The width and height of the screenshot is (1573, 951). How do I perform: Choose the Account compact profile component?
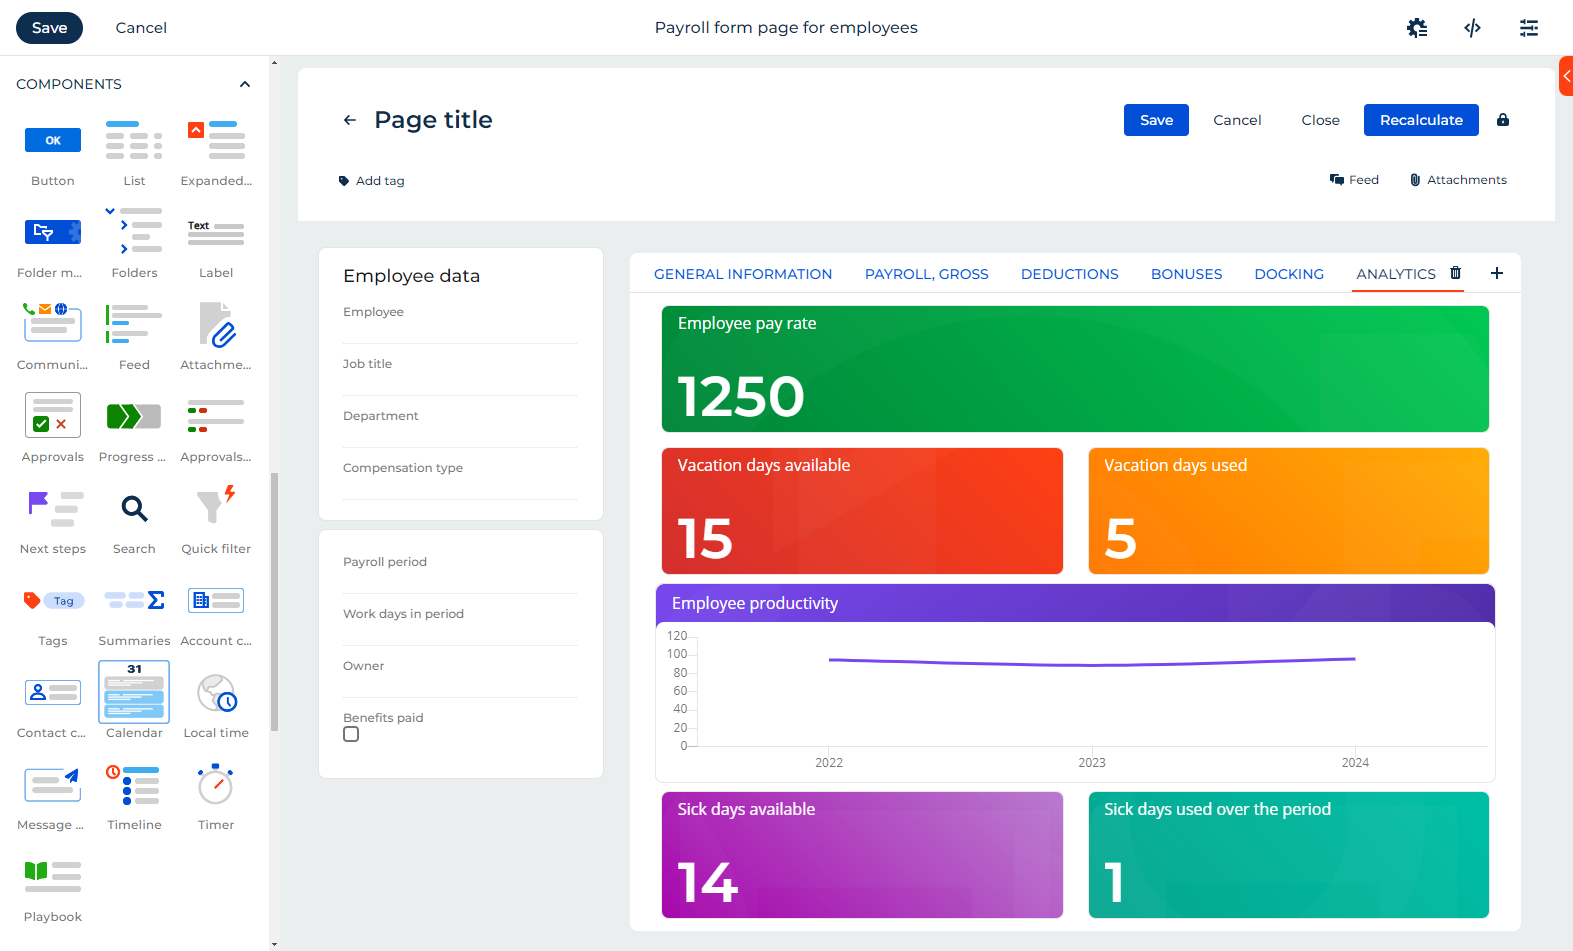click(216, 600)
